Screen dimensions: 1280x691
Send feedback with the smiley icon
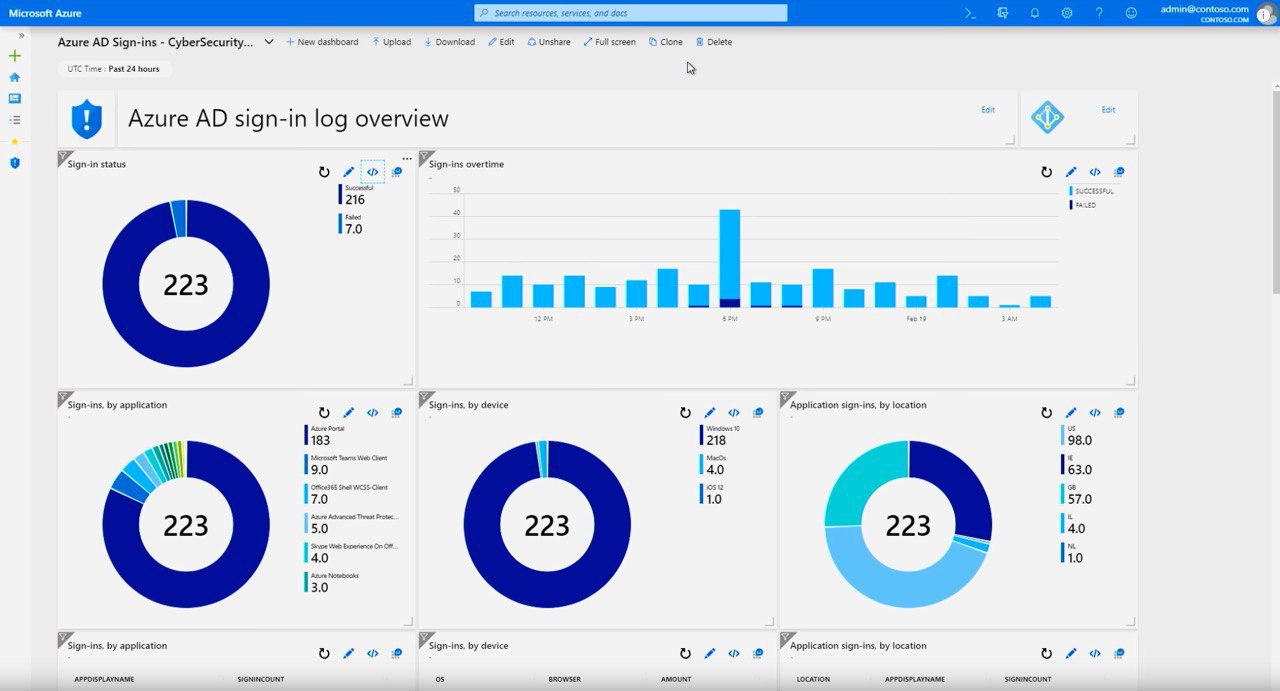click(1131, 13)
